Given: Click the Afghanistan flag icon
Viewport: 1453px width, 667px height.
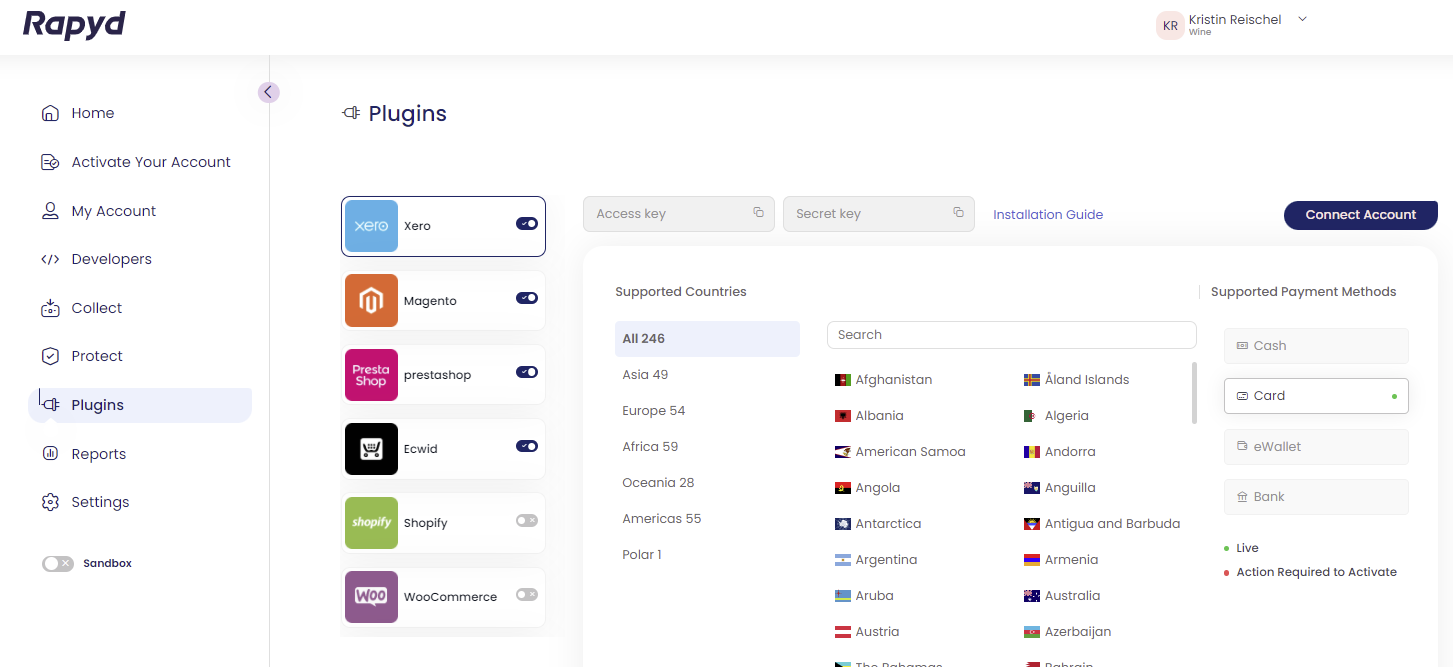Looking at the screenshot, I should click(843, 380).
